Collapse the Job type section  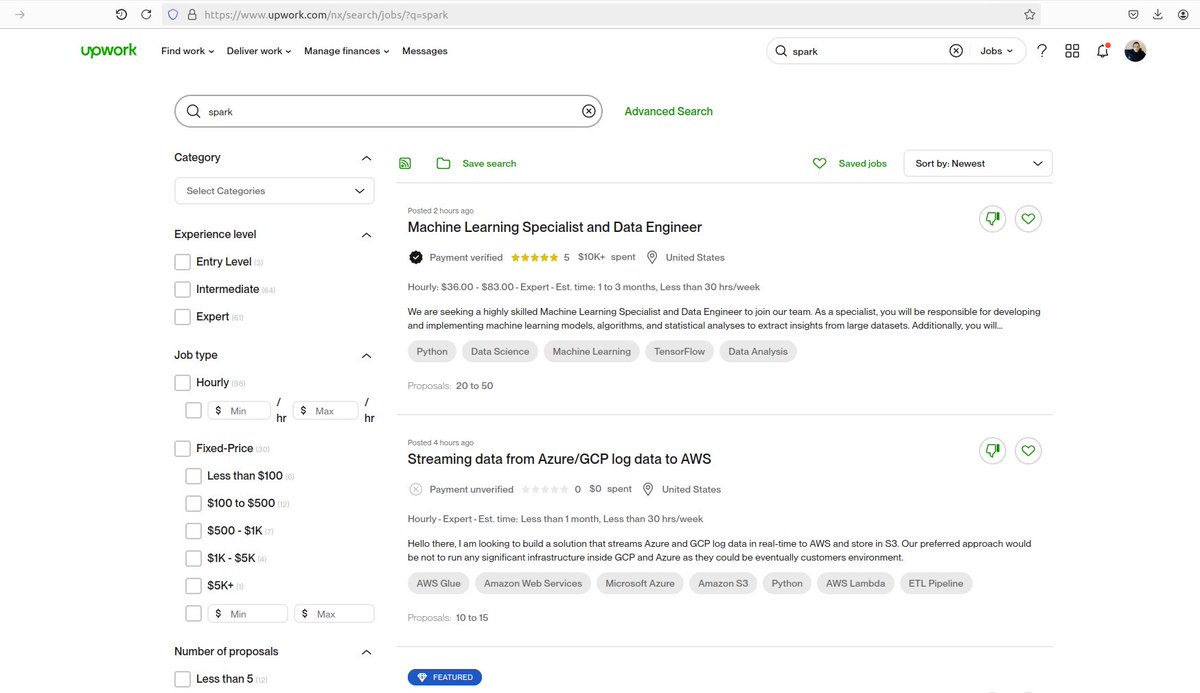tap(366, 356)
